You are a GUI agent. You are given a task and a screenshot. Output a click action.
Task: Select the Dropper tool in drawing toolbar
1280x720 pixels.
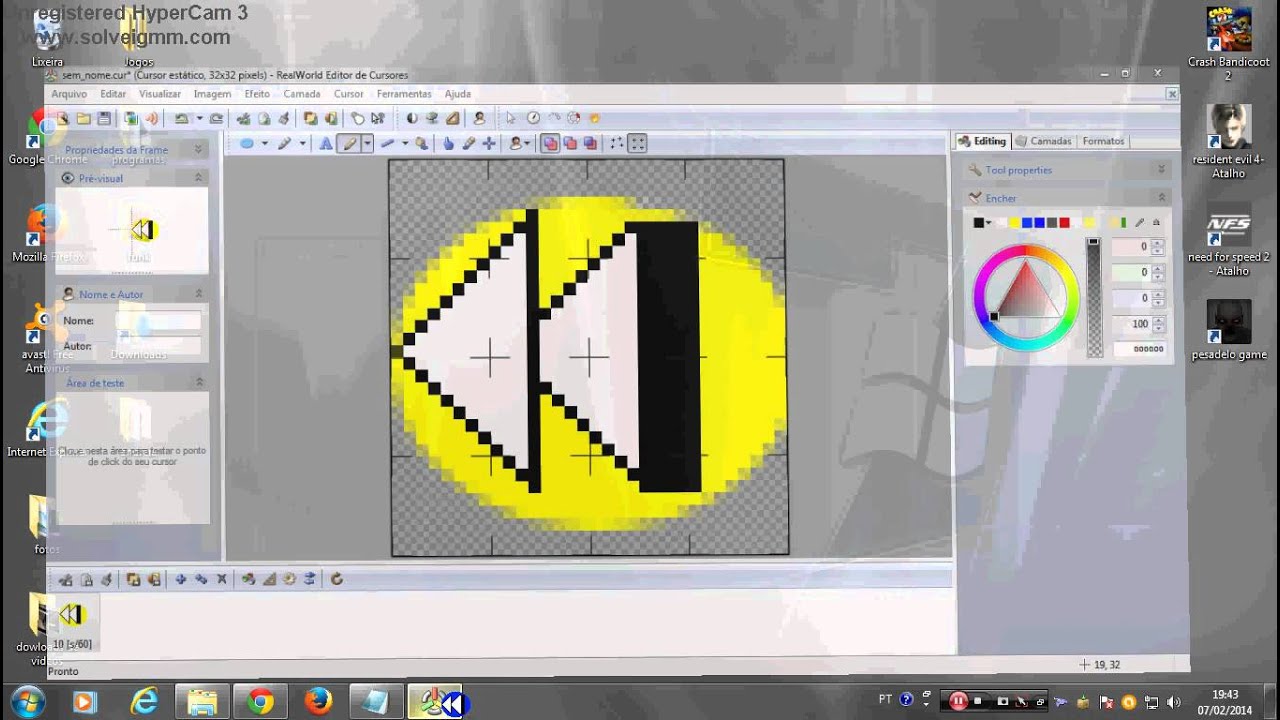pyautogui.click(x=469, y=143)
